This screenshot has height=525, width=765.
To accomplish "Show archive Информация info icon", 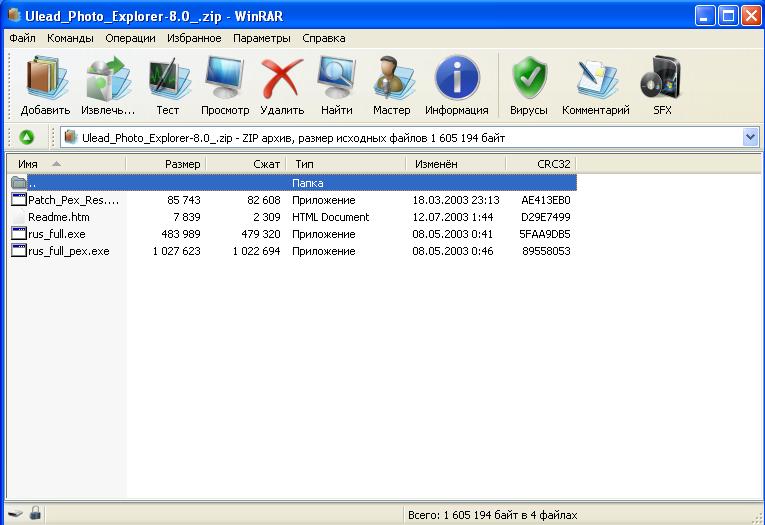I will pos(457,78).
